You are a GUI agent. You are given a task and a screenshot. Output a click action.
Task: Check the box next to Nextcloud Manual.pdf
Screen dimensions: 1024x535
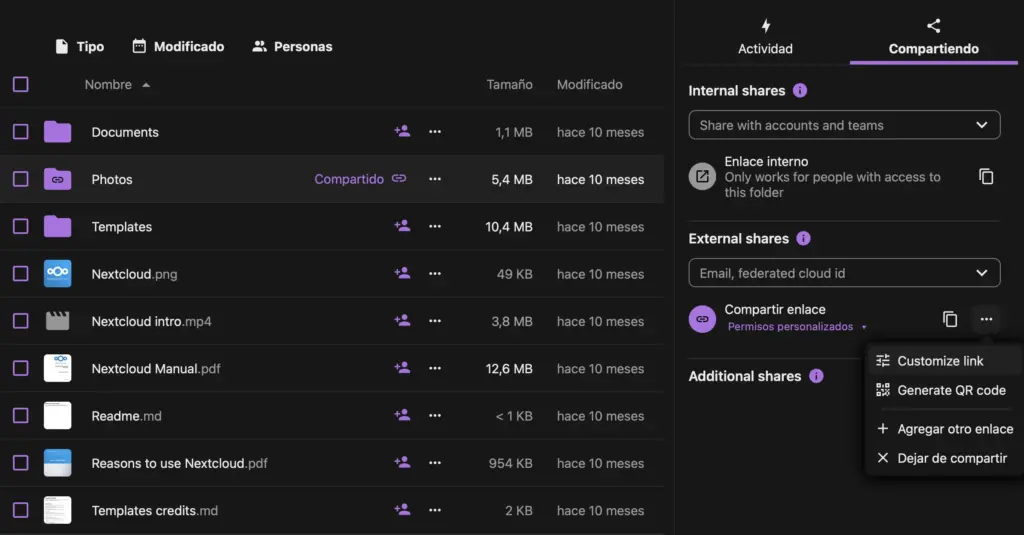coord(21,369)
